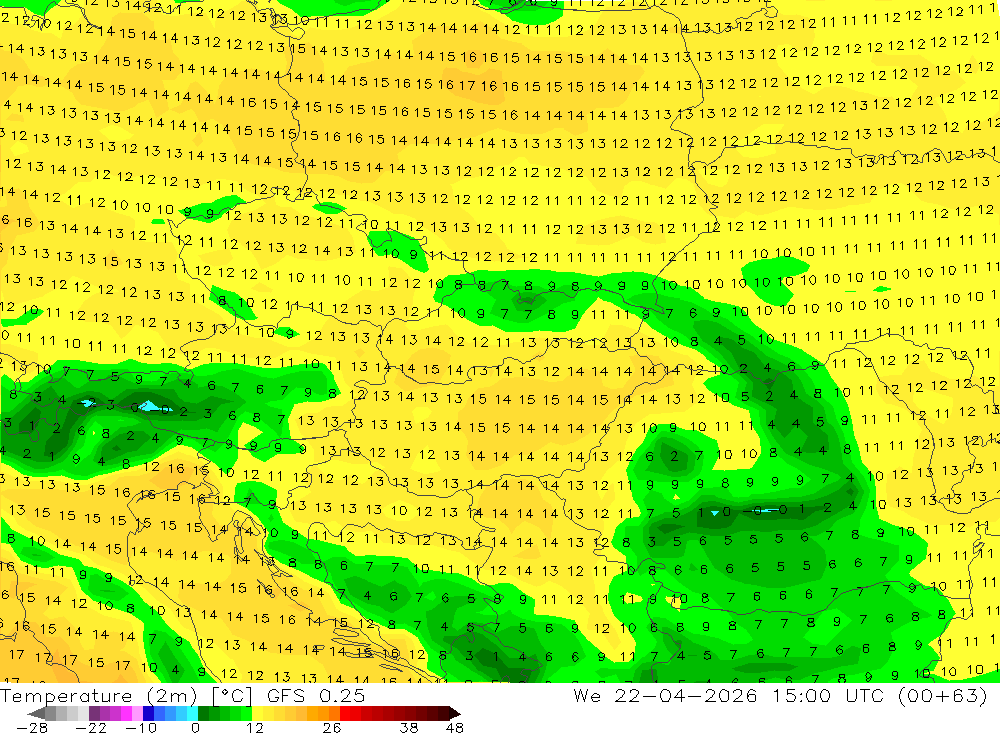This screenshot has width=1000, height=733.
Task: Click the legend value "-28"
Action: (x=32, y=727)
